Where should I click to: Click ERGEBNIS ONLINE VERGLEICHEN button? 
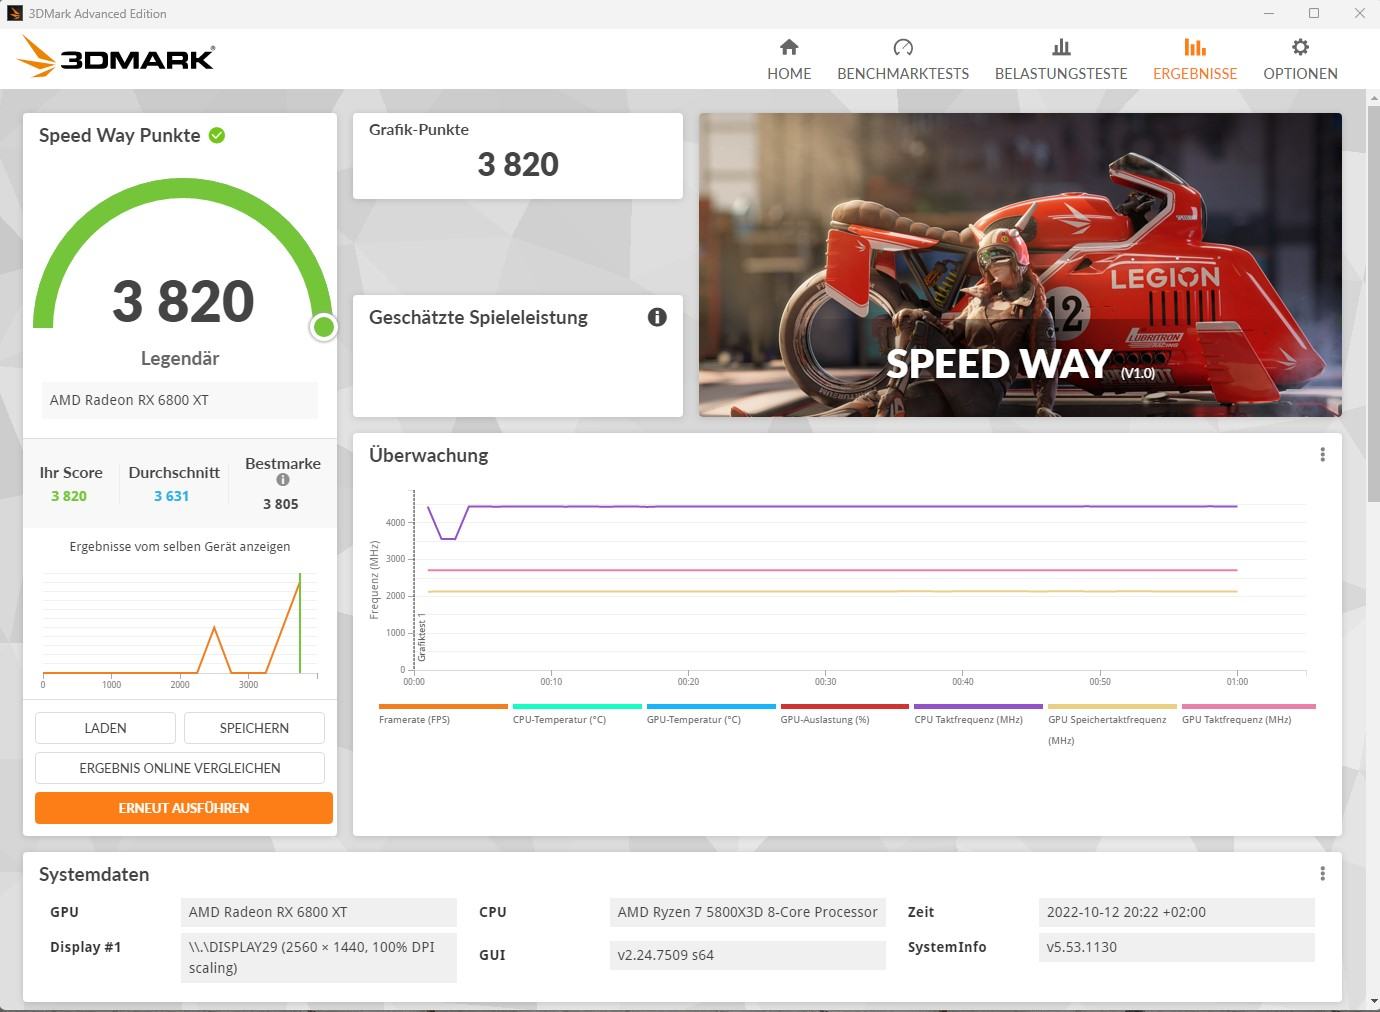180,768
